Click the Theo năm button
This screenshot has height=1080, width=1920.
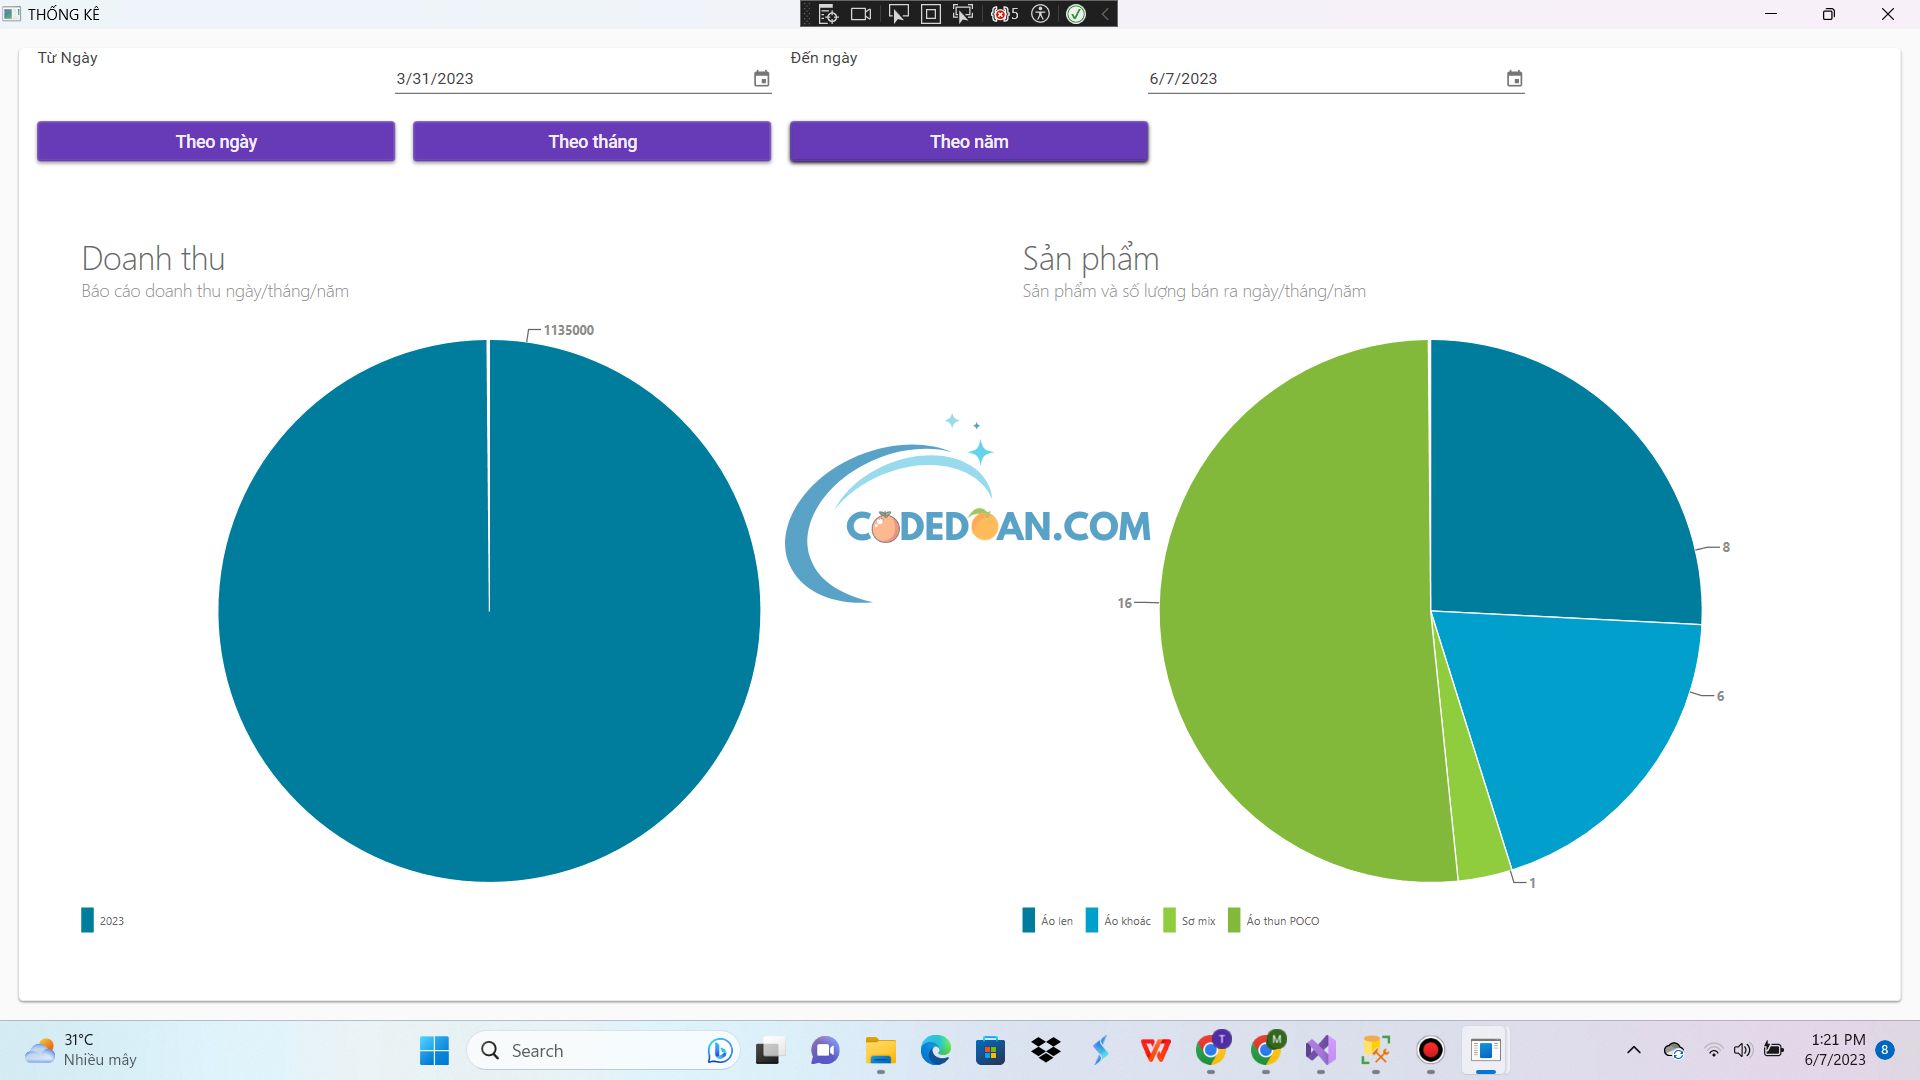[x=969, y=141]
